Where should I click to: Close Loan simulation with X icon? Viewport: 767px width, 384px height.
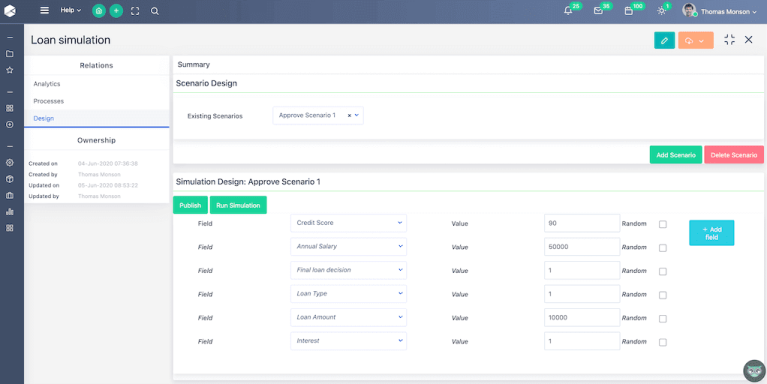(748, 40)
